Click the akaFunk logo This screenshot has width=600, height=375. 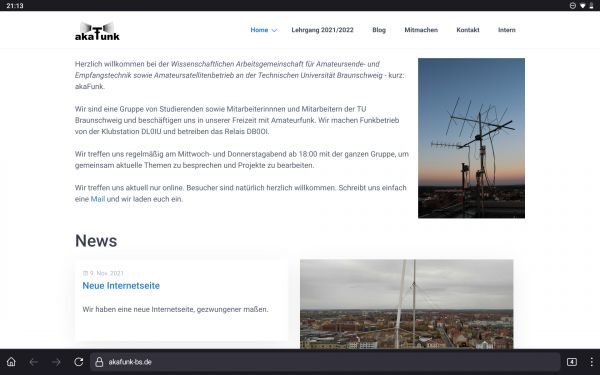[x=97, y=31]
